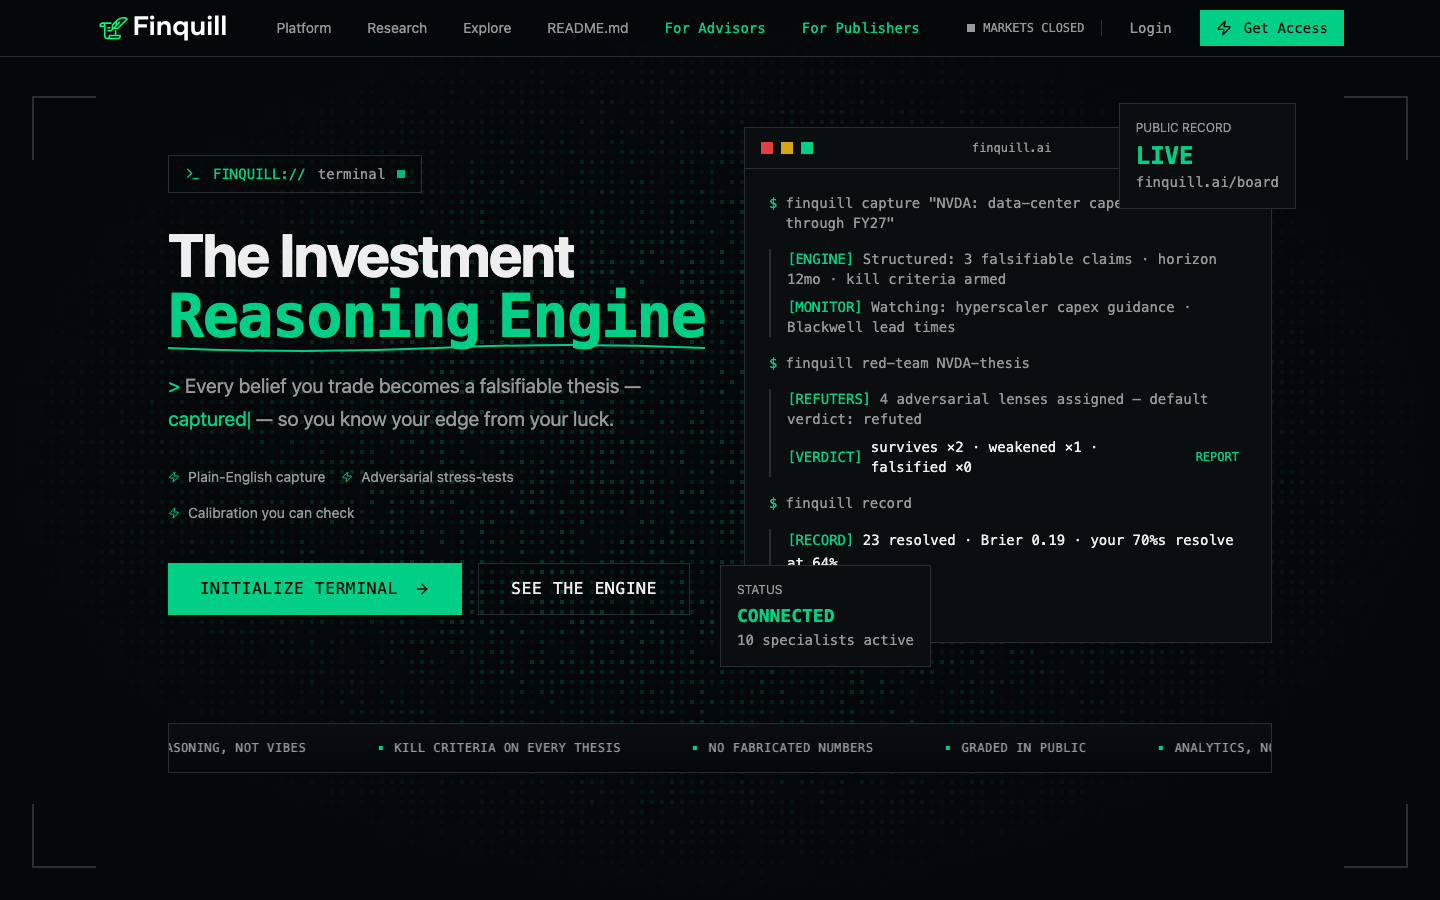The height and width of the screenshot is (900, 1440).
Task: Click the Calibration you can check text
Action: 271,513
